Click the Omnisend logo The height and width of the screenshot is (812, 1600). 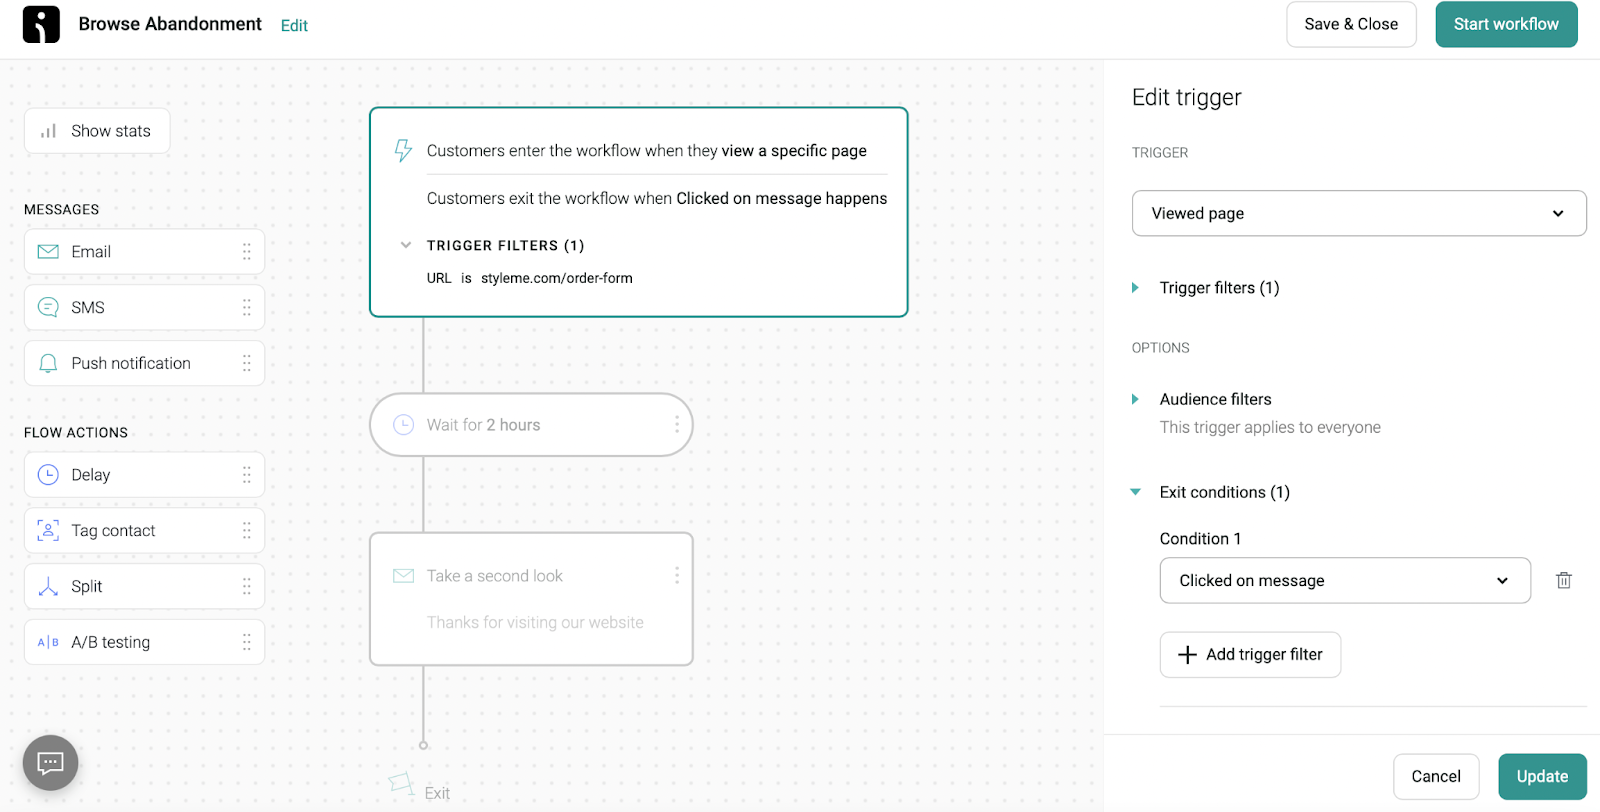(40, 24)
